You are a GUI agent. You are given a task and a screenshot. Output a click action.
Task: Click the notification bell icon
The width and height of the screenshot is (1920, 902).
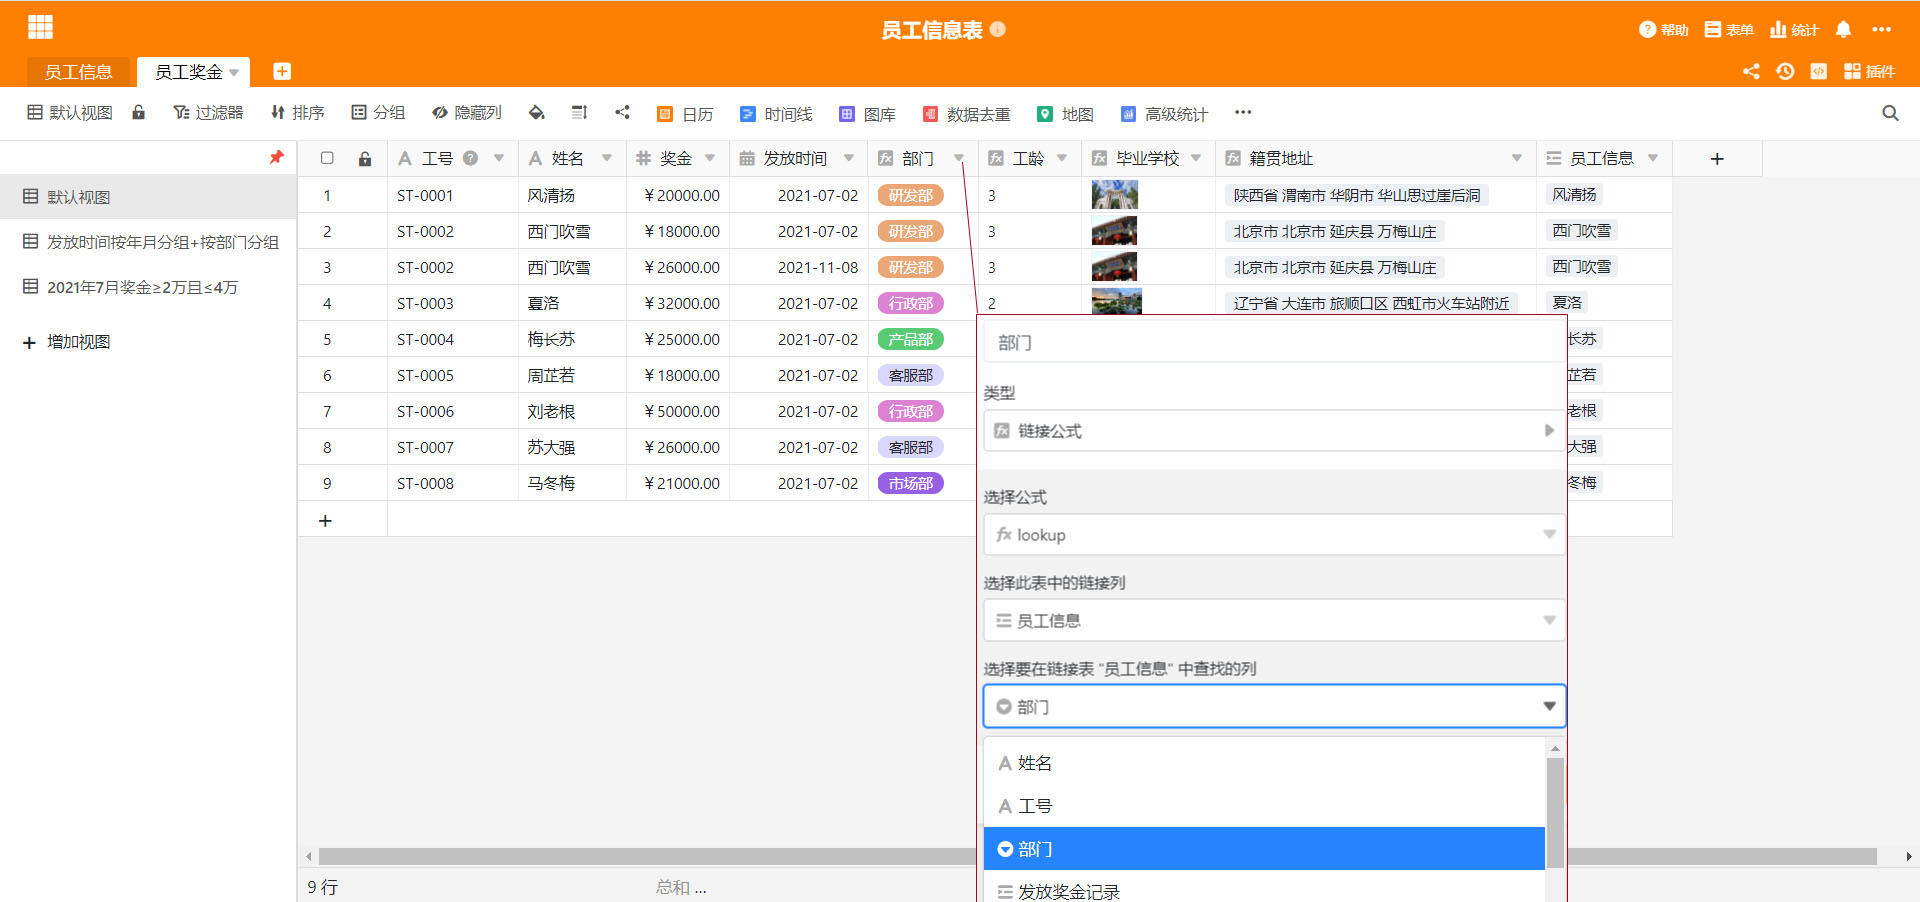click(x=1842, y=29)
